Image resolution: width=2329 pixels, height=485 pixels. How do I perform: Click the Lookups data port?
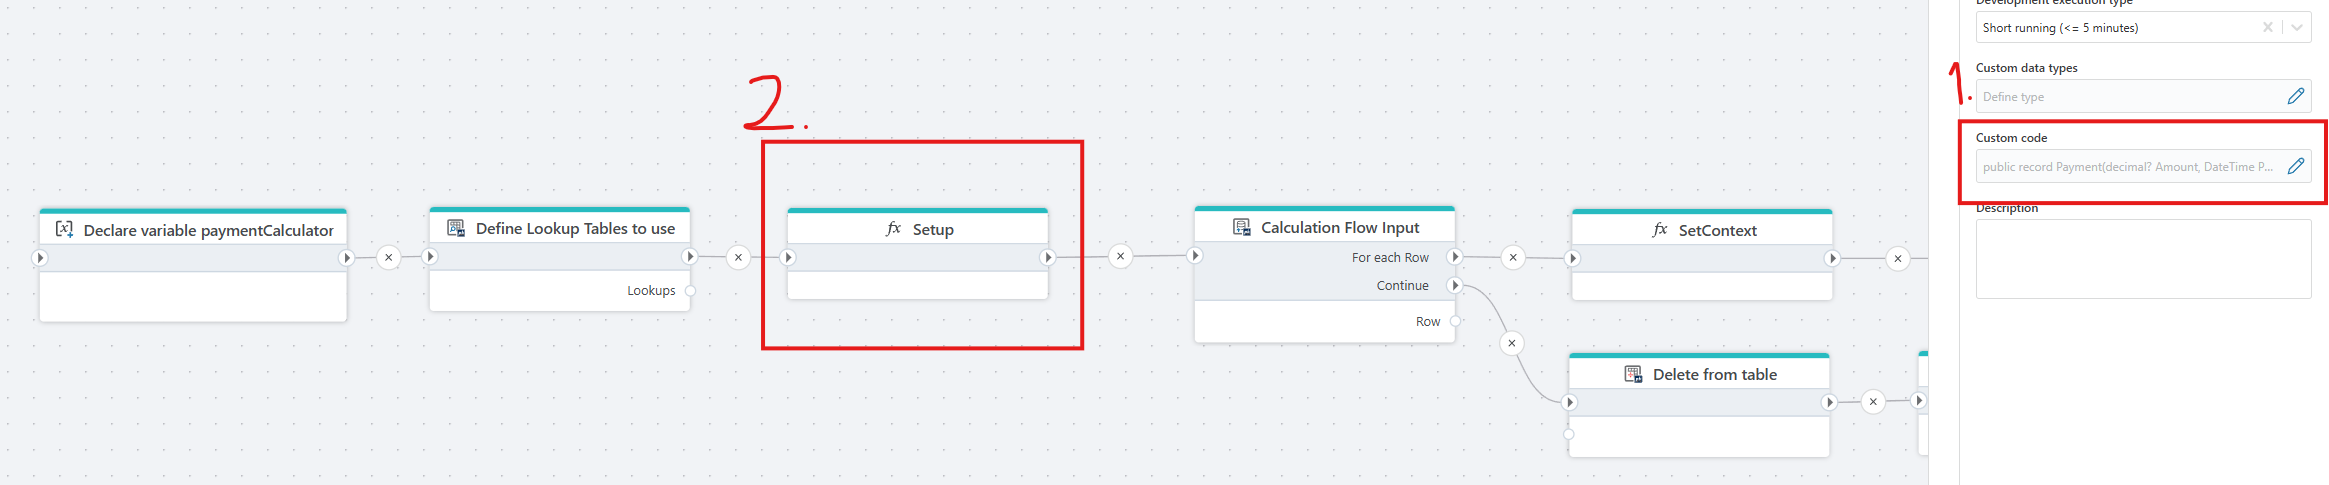click(x=690, y=291)
